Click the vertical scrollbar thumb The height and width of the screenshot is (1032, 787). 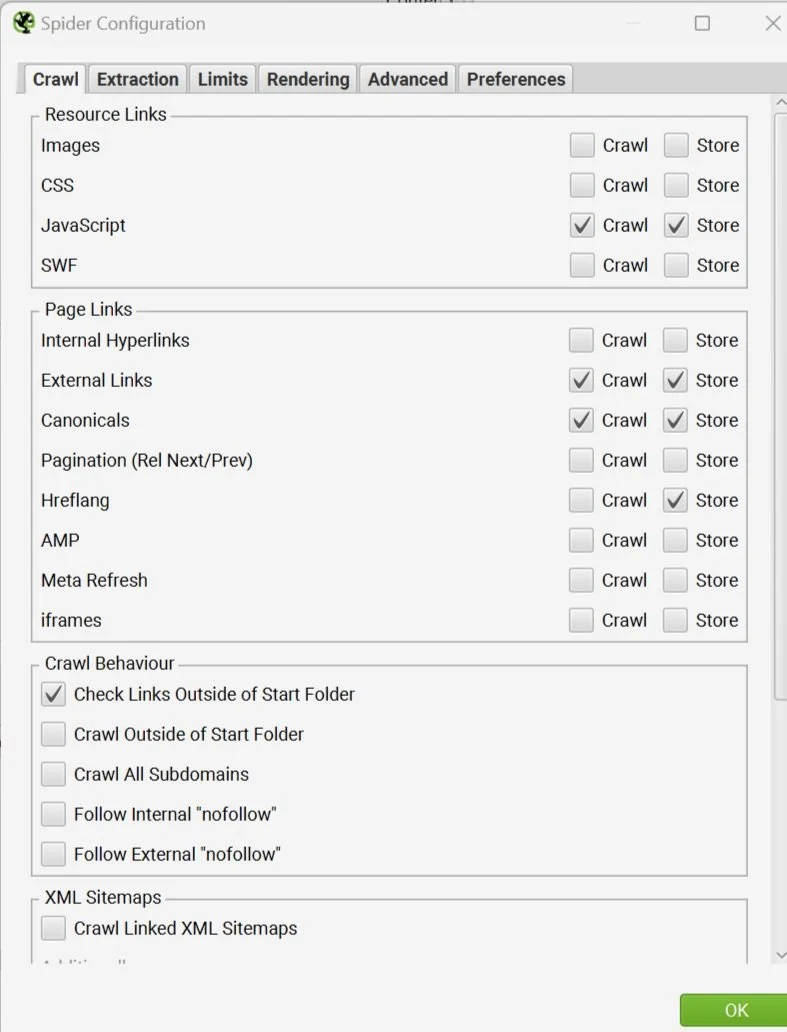click(781, 407)
